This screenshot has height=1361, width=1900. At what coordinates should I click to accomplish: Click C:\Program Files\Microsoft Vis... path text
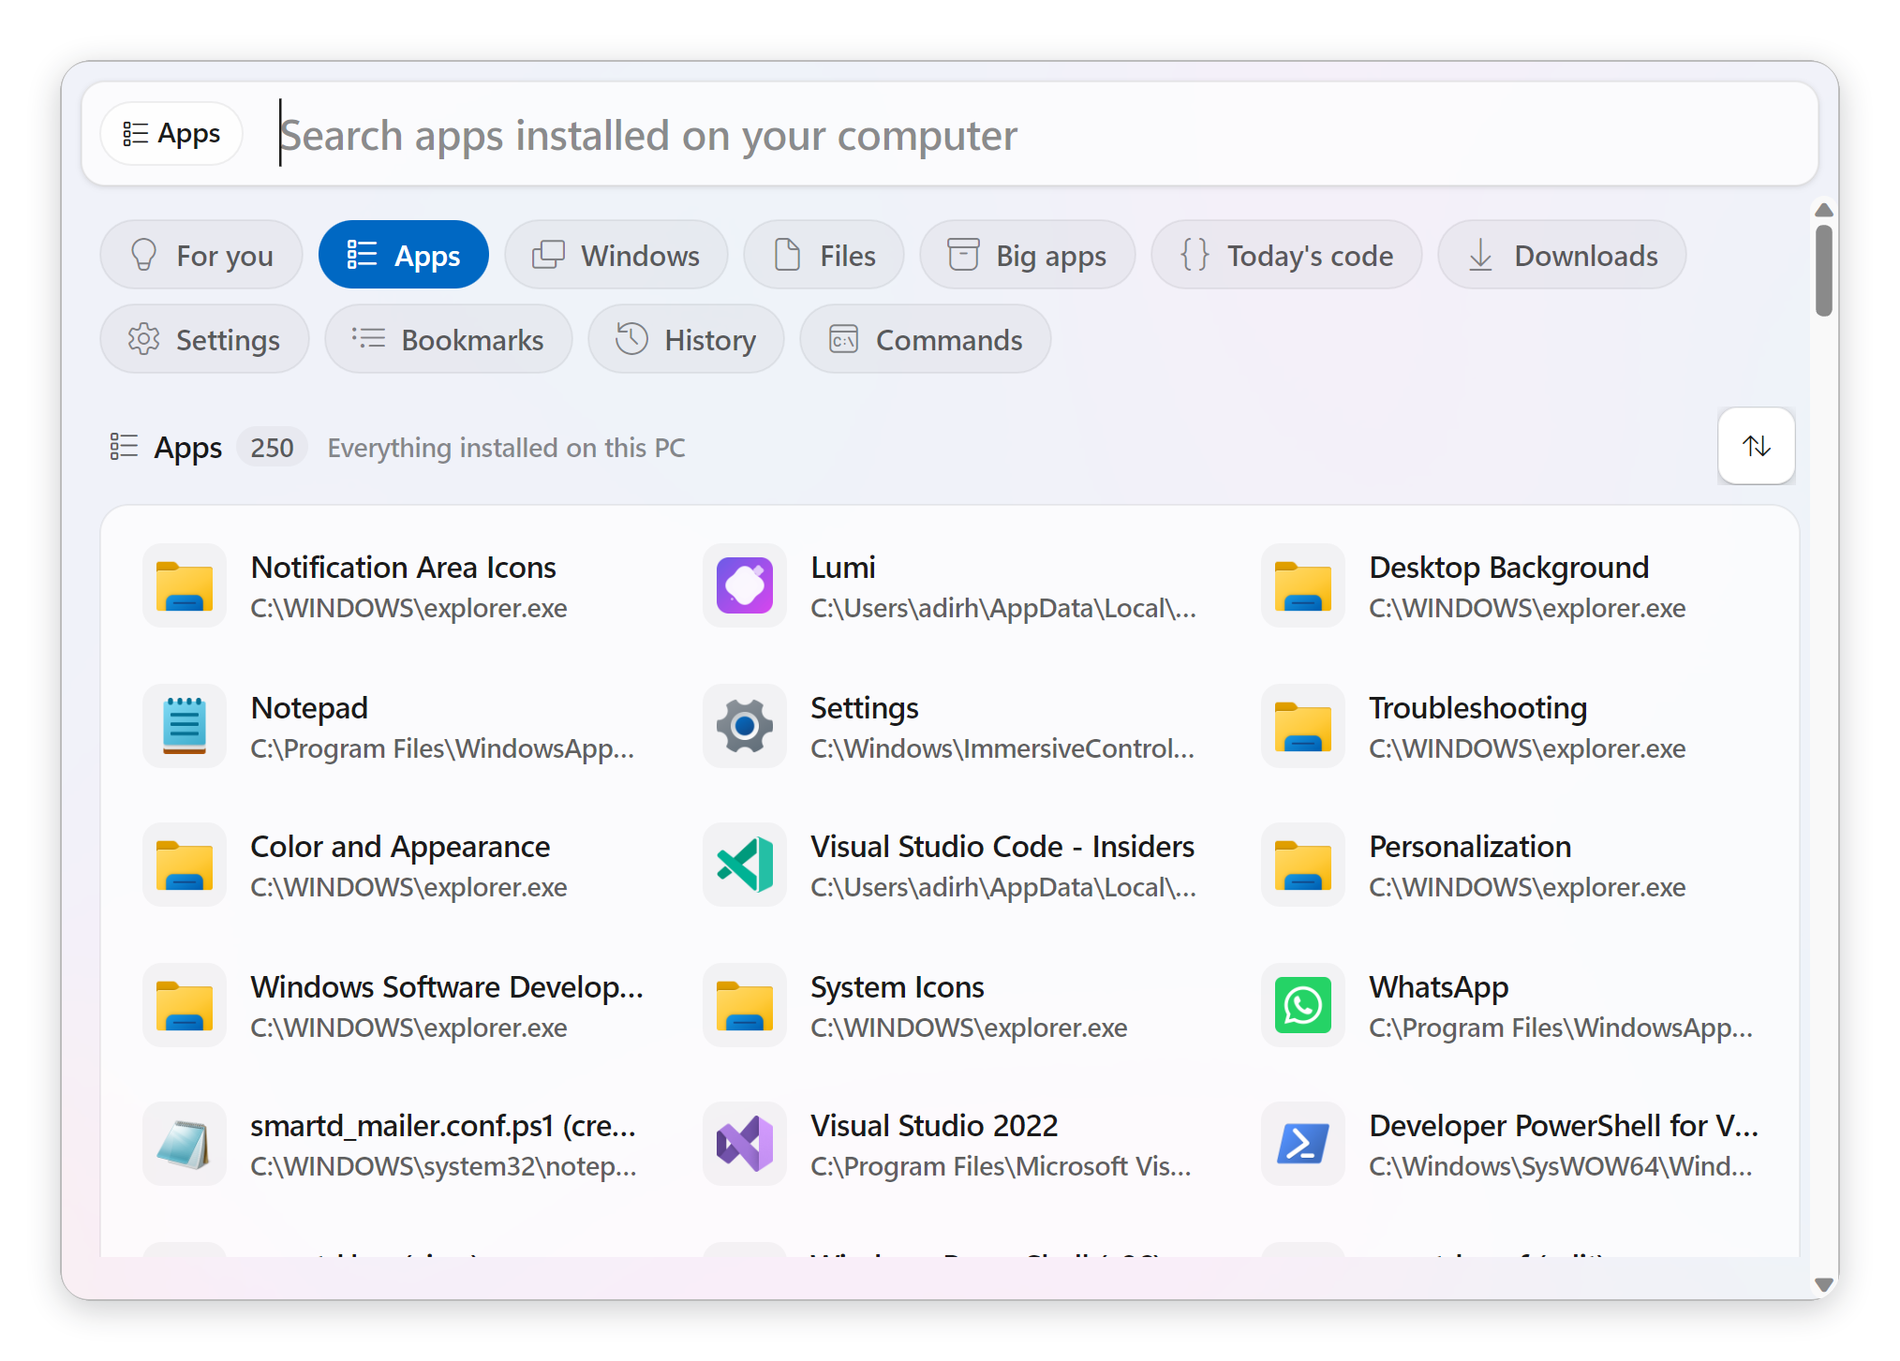pyautogui.click(x=1000, y=1166)
